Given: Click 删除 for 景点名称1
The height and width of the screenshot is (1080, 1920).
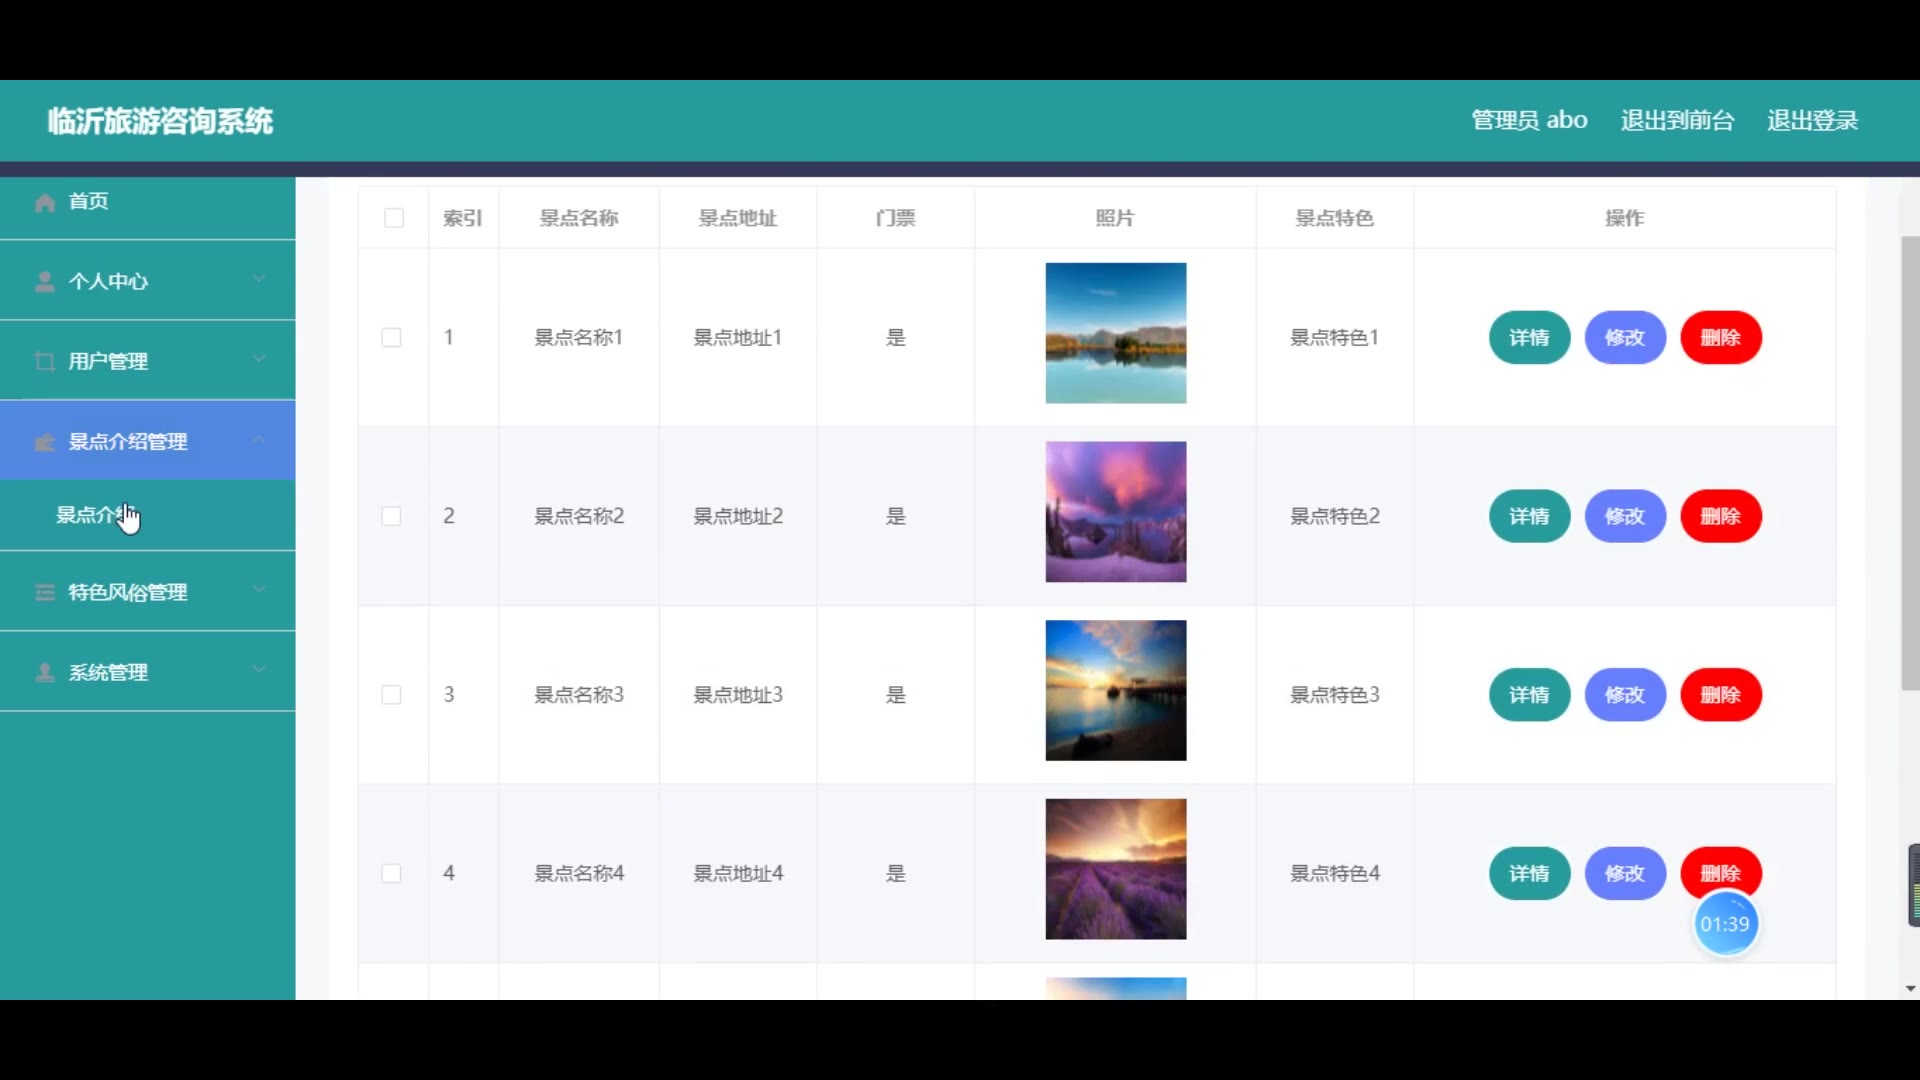Looking at the screenshot, I should coord(1721,338).
